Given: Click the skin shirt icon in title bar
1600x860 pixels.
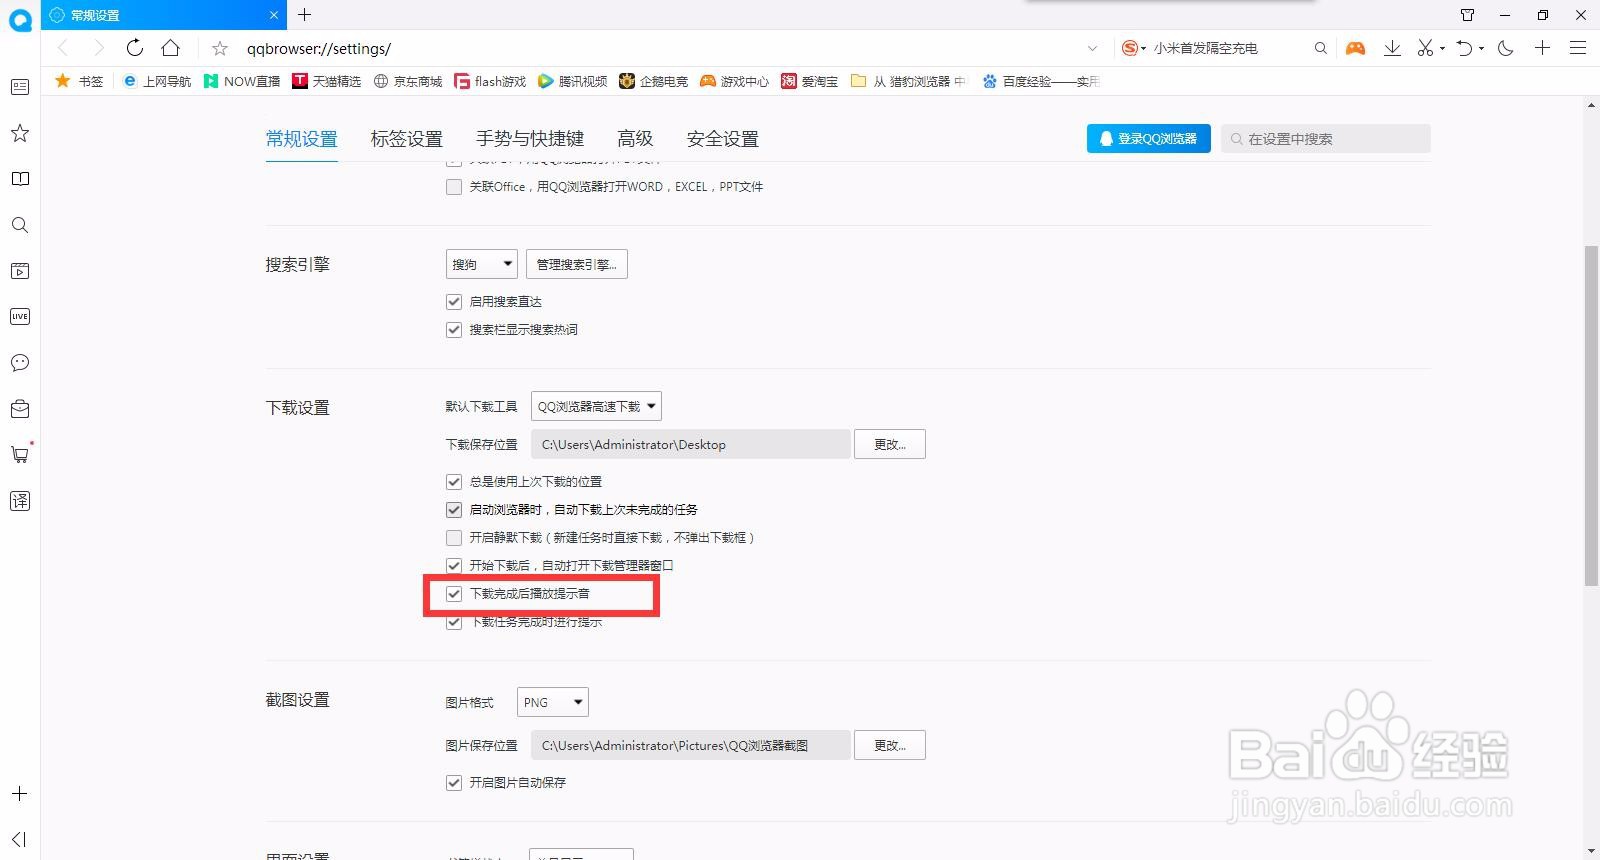Looking at the screenshot, I should (x=1467, y=15).
